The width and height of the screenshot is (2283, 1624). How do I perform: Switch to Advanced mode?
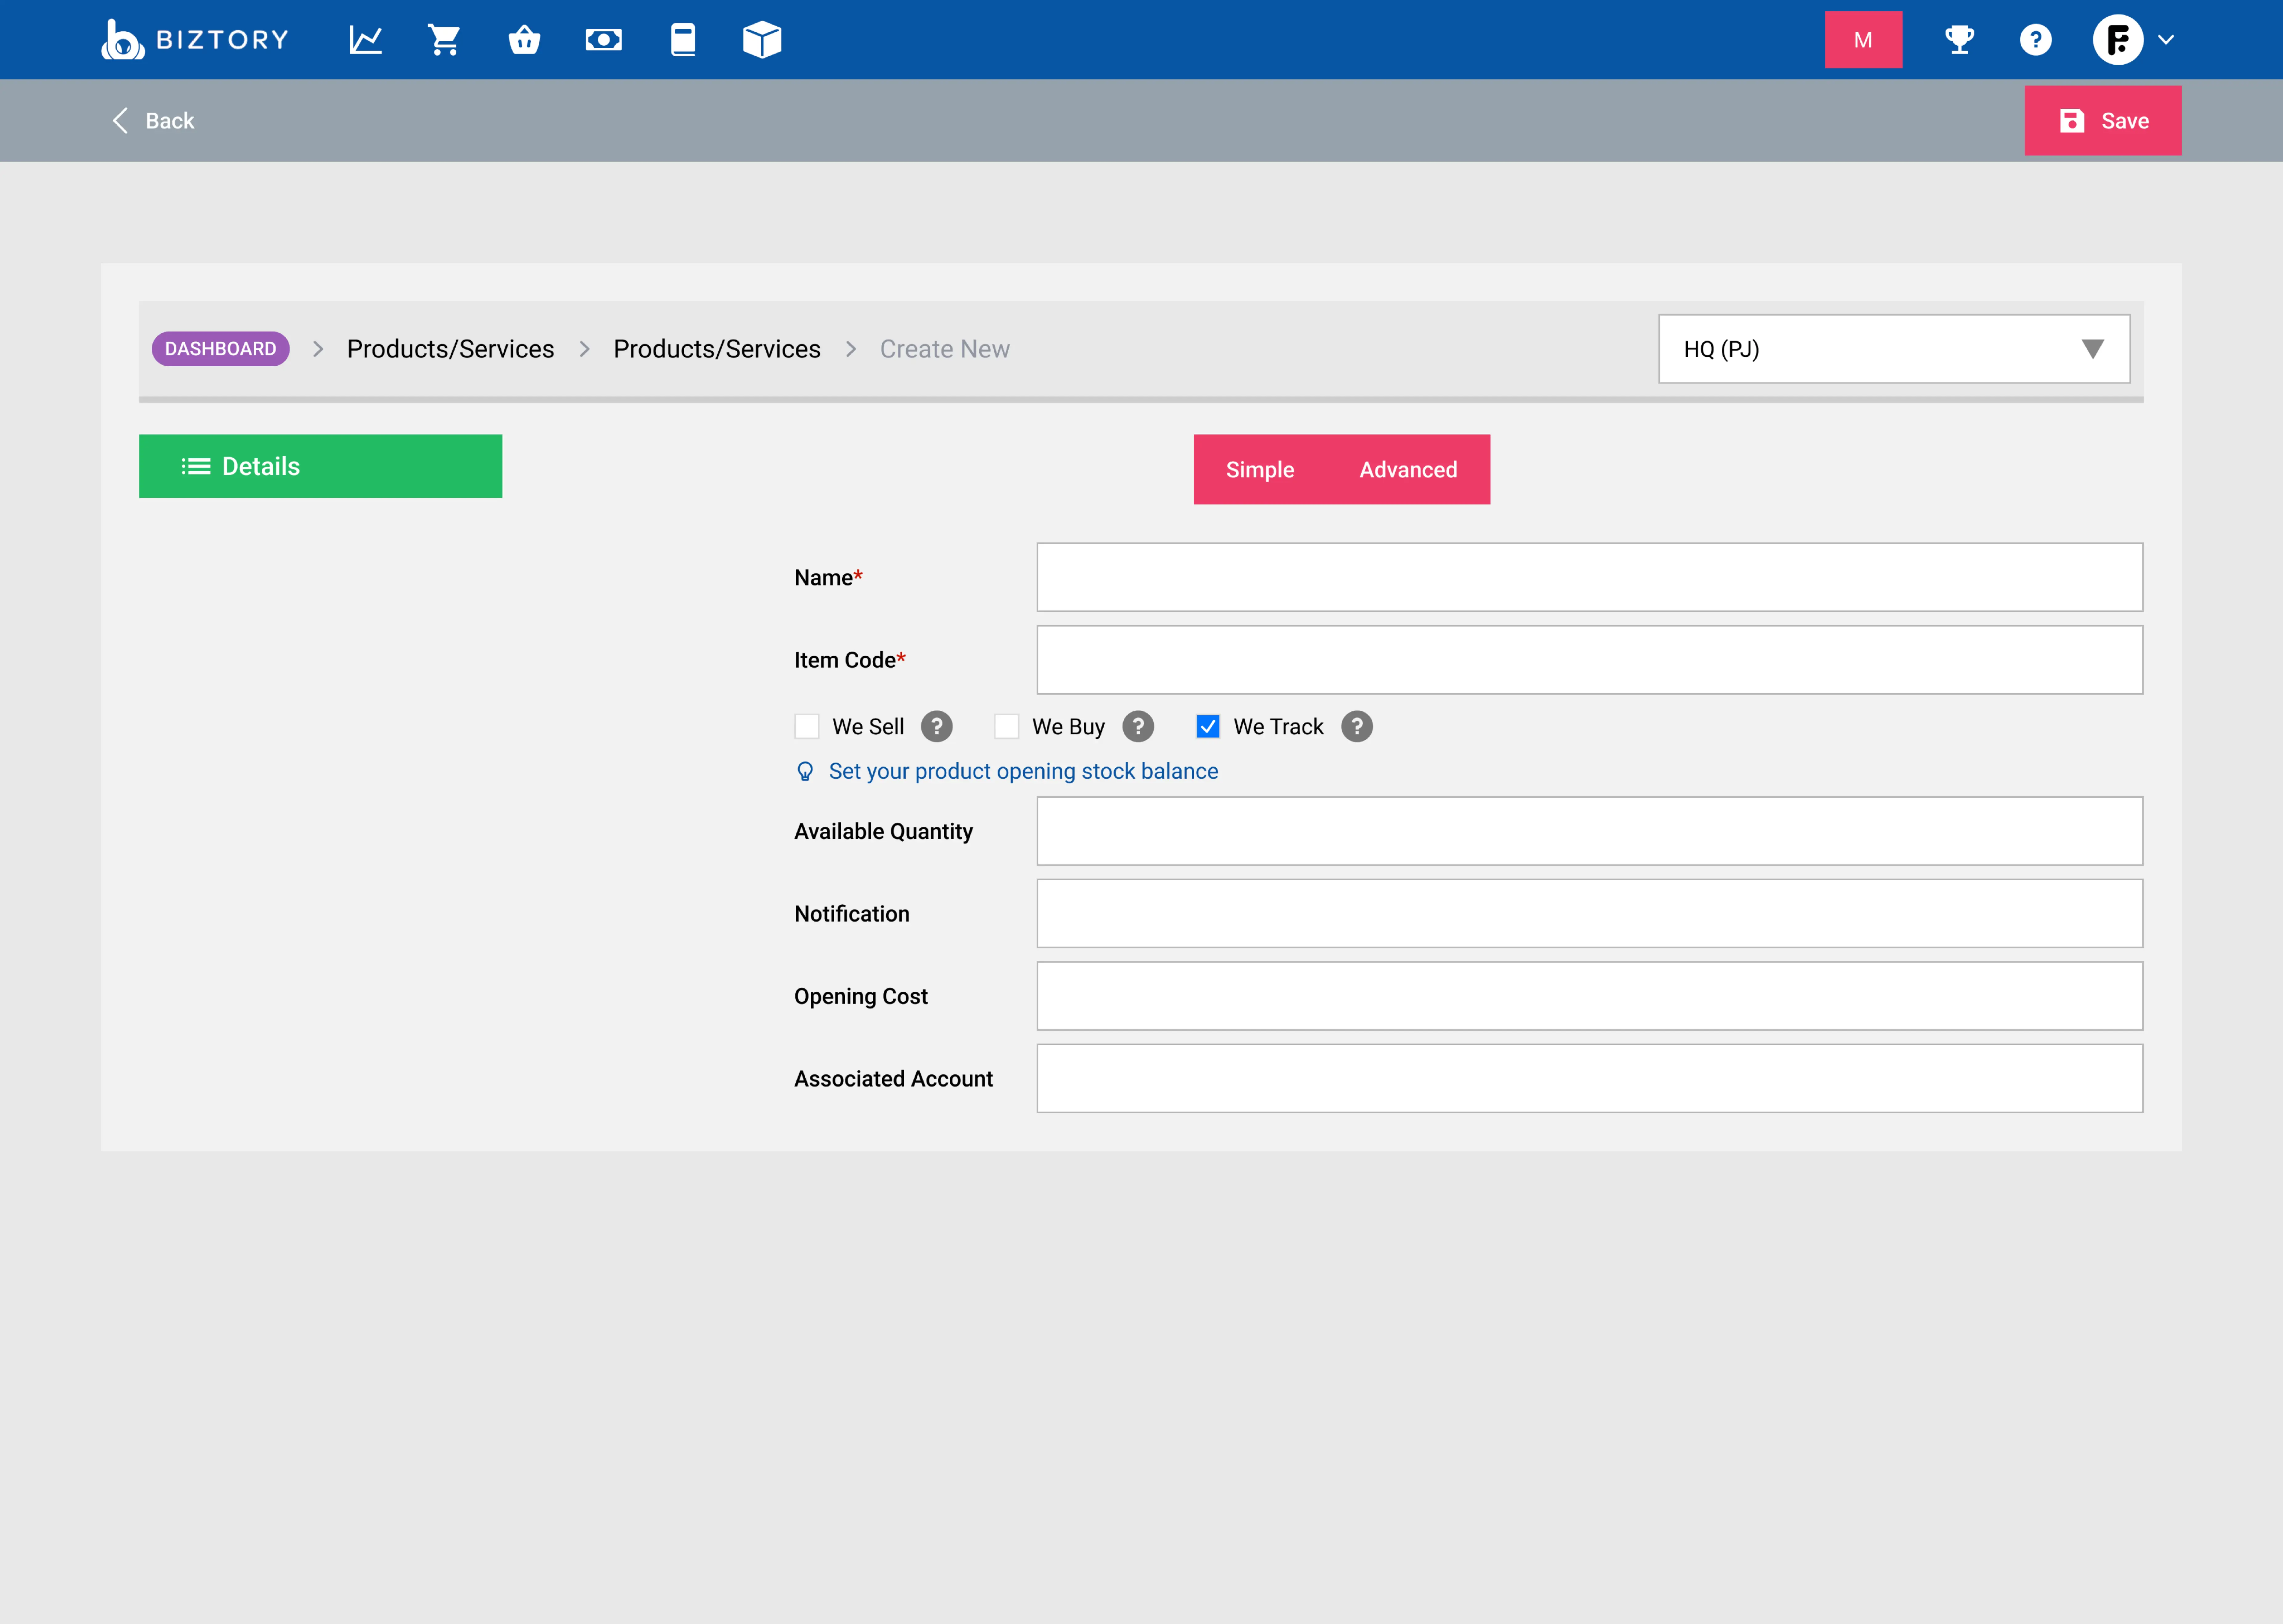click(x=1408, y=470)
